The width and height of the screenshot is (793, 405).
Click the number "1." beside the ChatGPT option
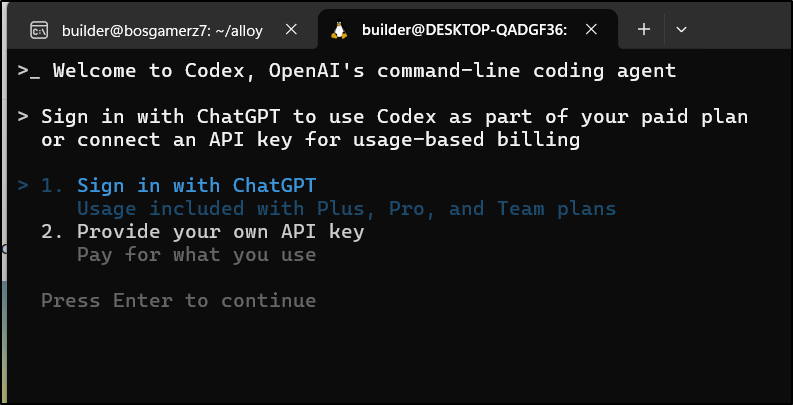[53, 186]
